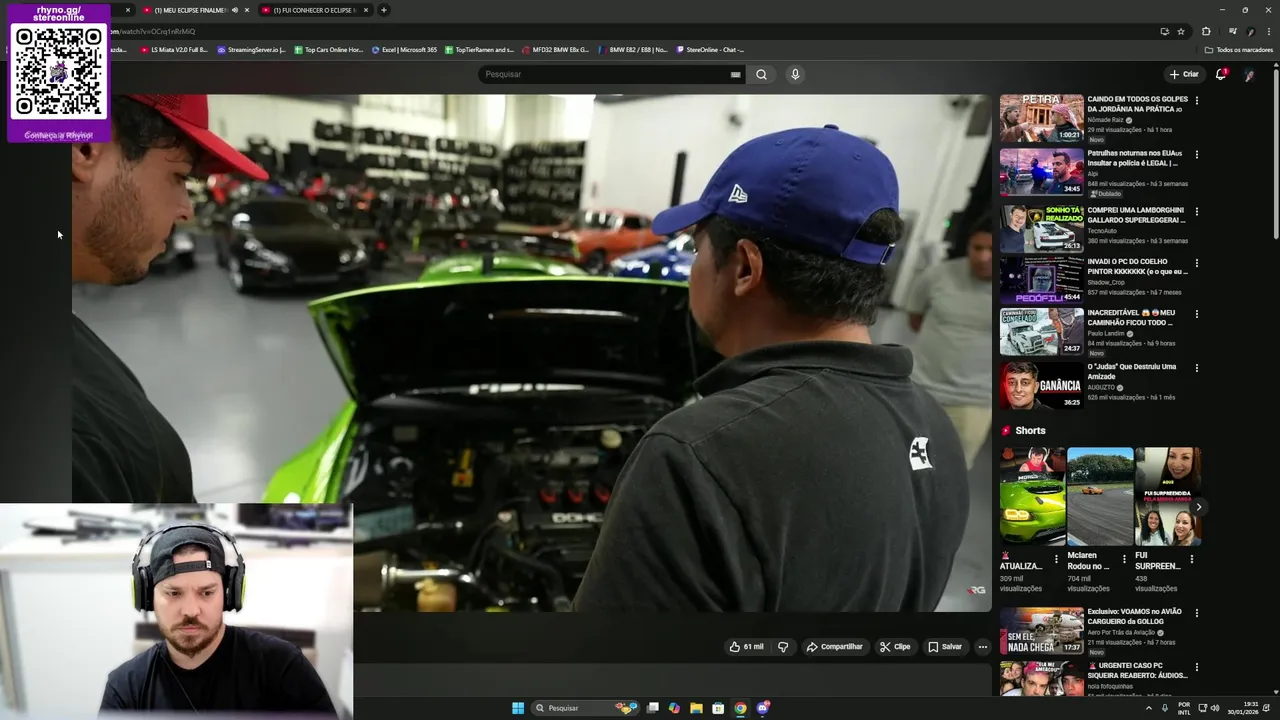Open the TopTierRamen bookmark
Screen dimensions: 1280x720
(x=480, y=50)
